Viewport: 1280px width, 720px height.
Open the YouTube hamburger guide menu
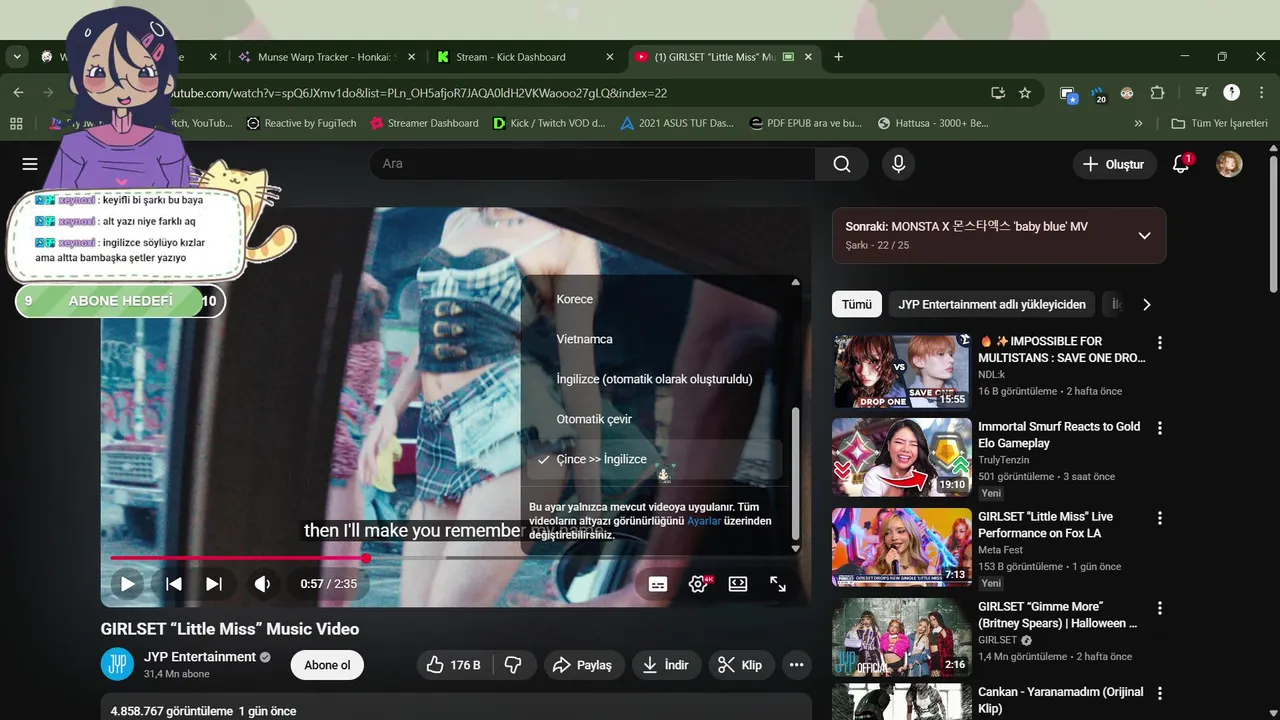[x=30, y=164]
